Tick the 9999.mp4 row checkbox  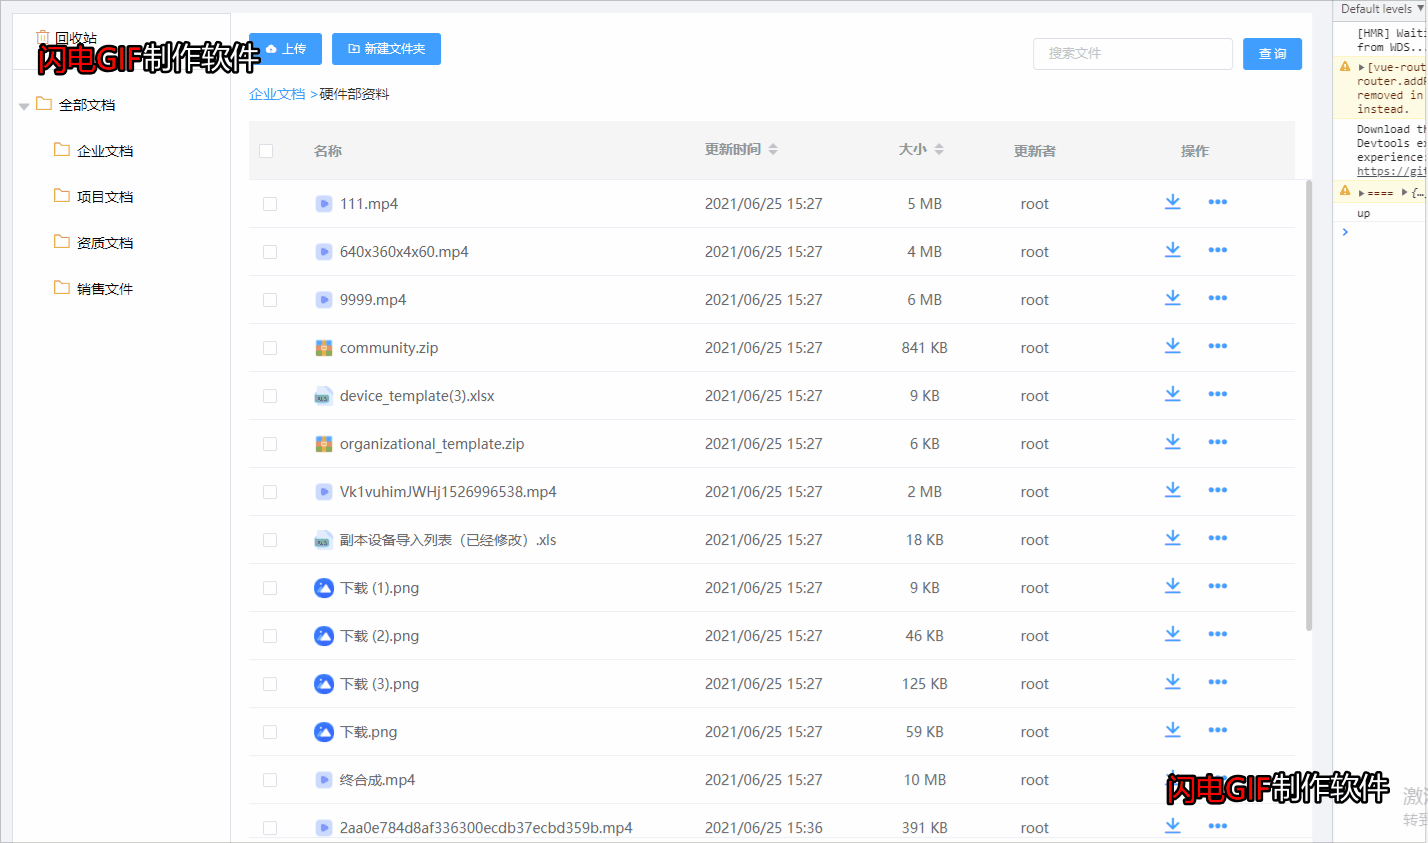click(x=270, y=300)
